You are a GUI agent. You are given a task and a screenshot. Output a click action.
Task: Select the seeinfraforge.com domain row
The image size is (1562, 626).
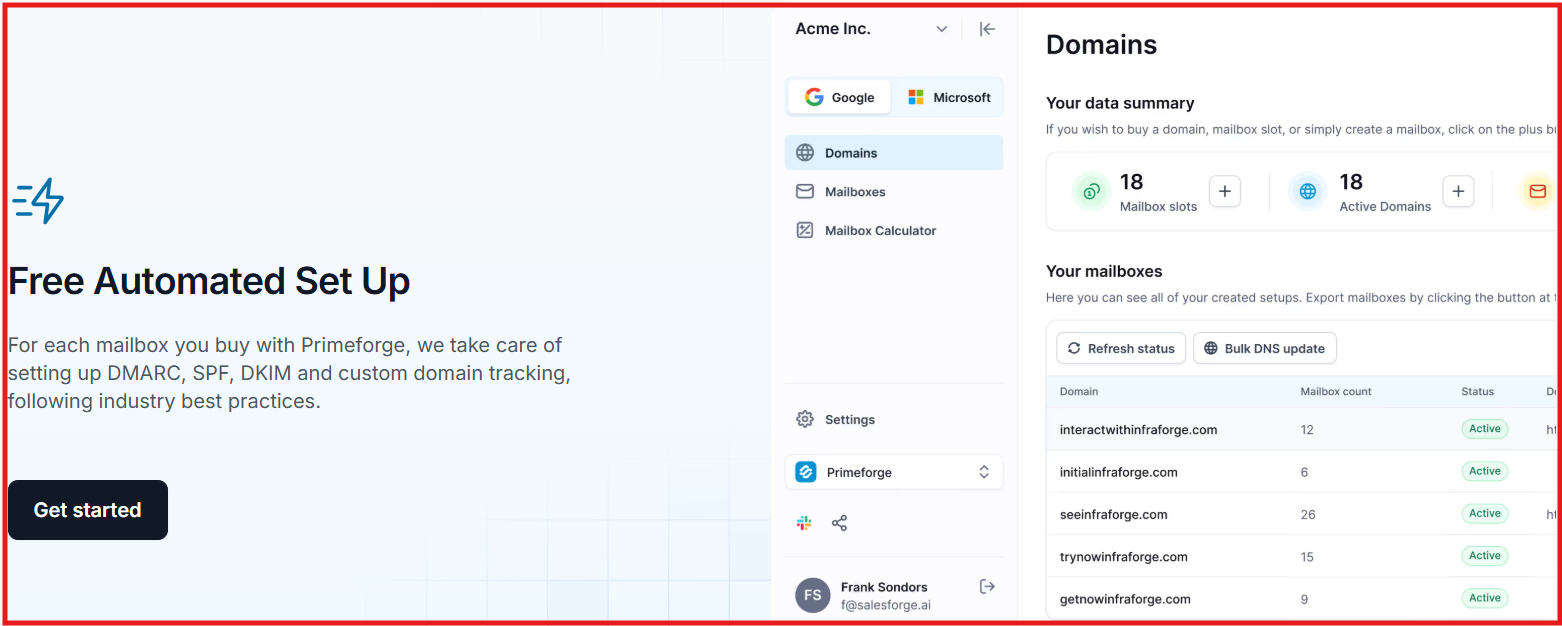[1302, 514]
